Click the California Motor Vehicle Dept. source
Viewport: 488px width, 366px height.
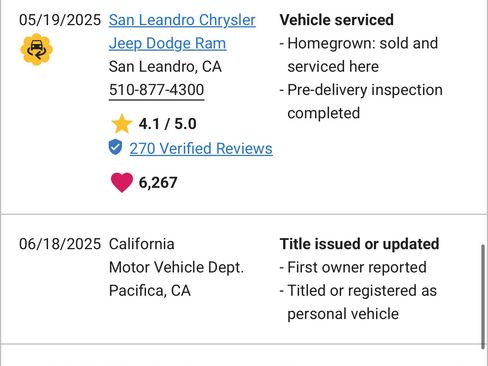point(176,256)
